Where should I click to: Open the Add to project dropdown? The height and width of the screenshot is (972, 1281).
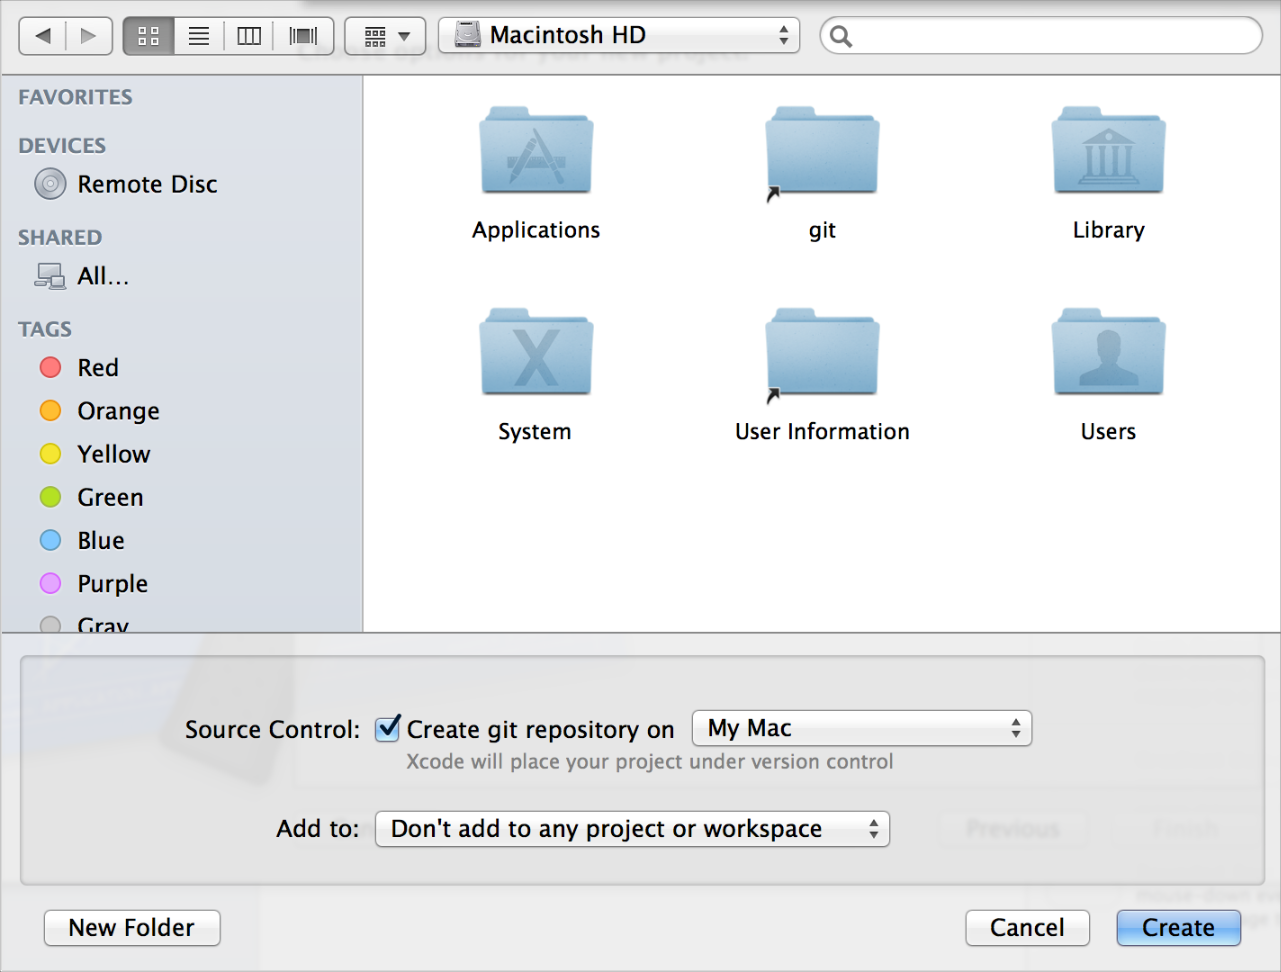(632, 829)
